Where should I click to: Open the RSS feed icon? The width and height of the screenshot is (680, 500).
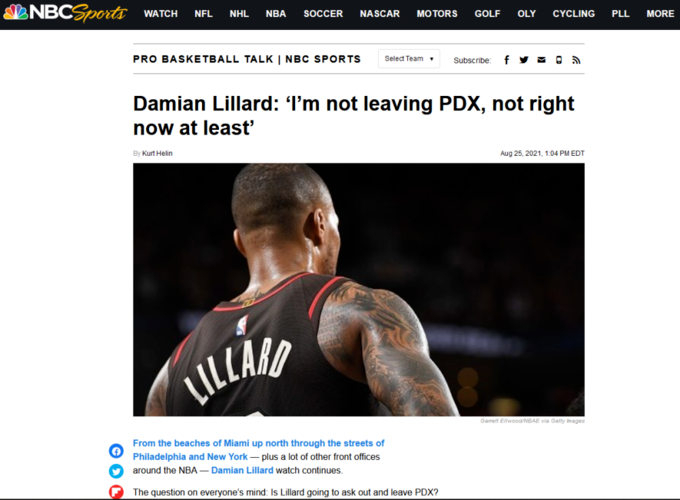click(576, 60)
